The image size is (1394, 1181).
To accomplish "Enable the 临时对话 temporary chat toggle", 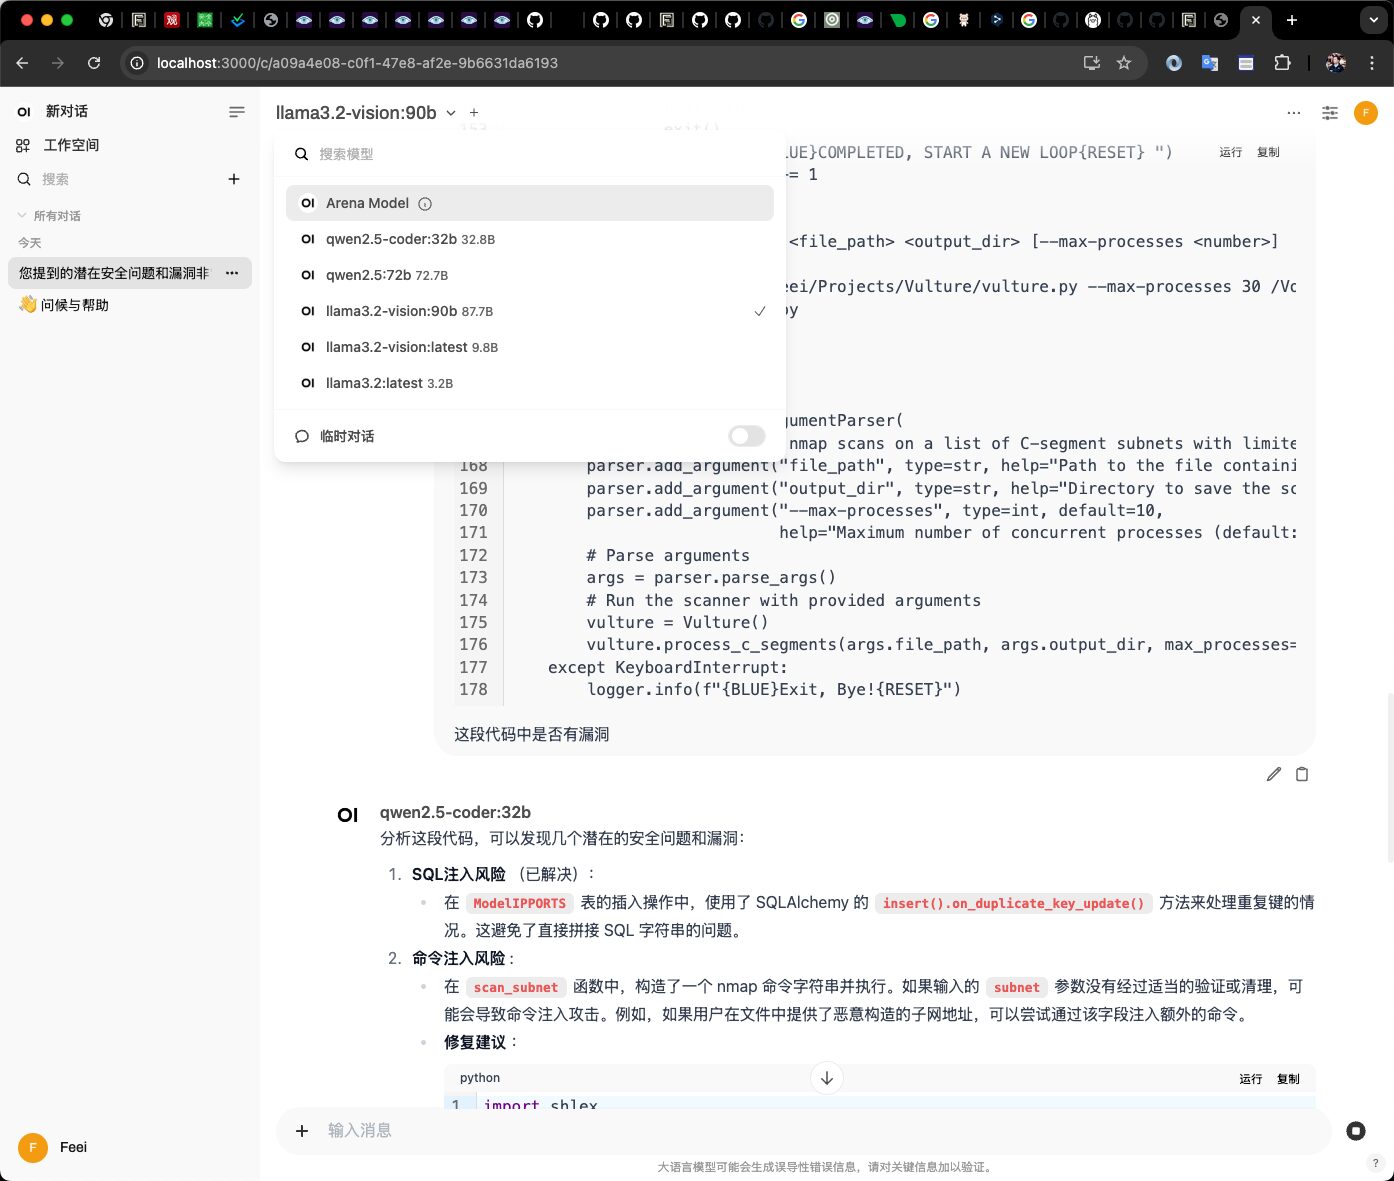I will 747,436.
